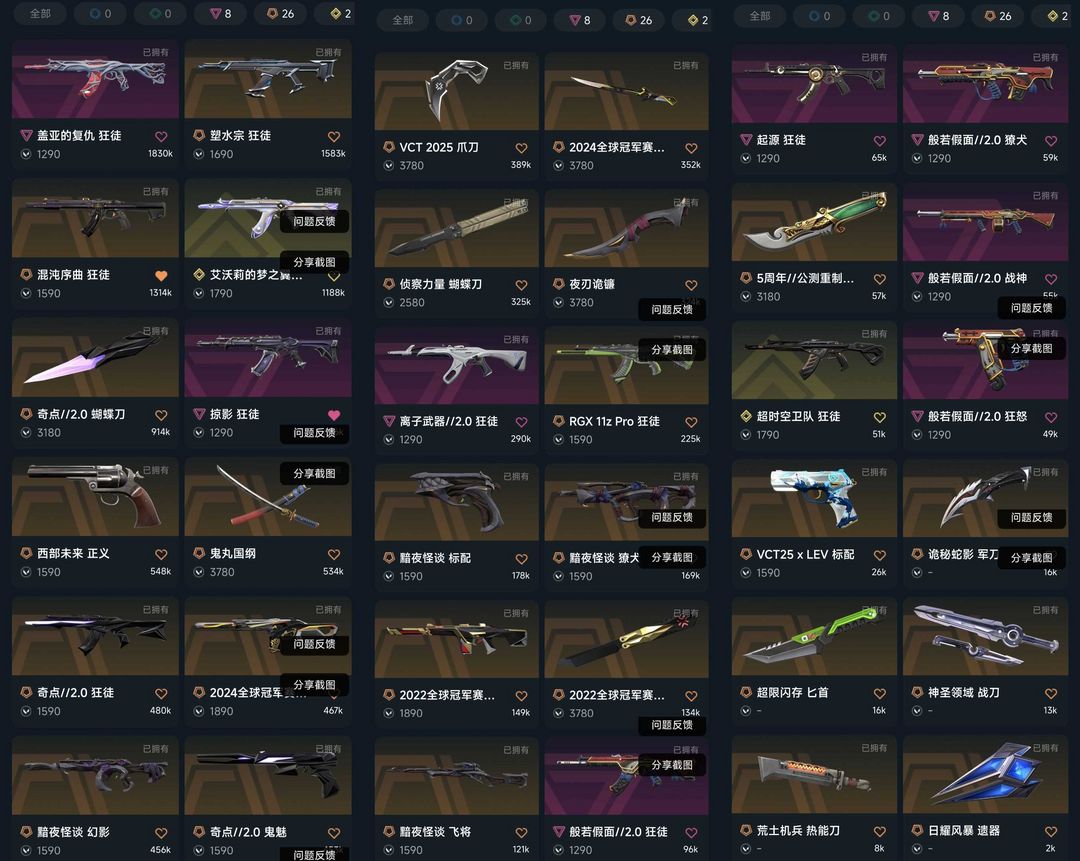This screenshot has height=861, width=1080.
Task: Click the heart on RGX 11z Pro 狂徒
Action: [x=692, y=422]
